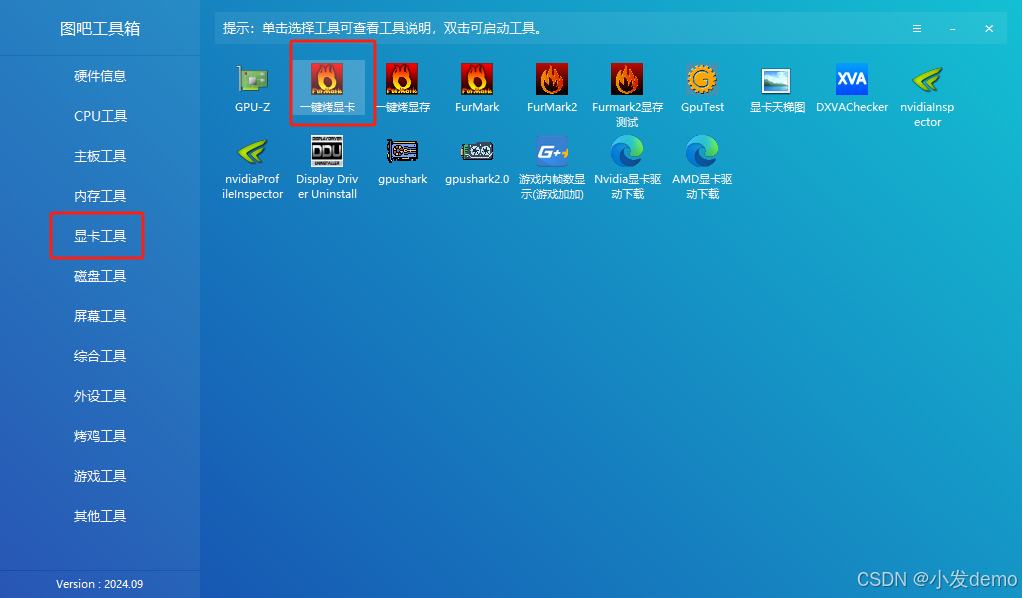Minimize the 图吧工具箱 window
Screen dimensions: 1022x598
[x=952, y=29]
